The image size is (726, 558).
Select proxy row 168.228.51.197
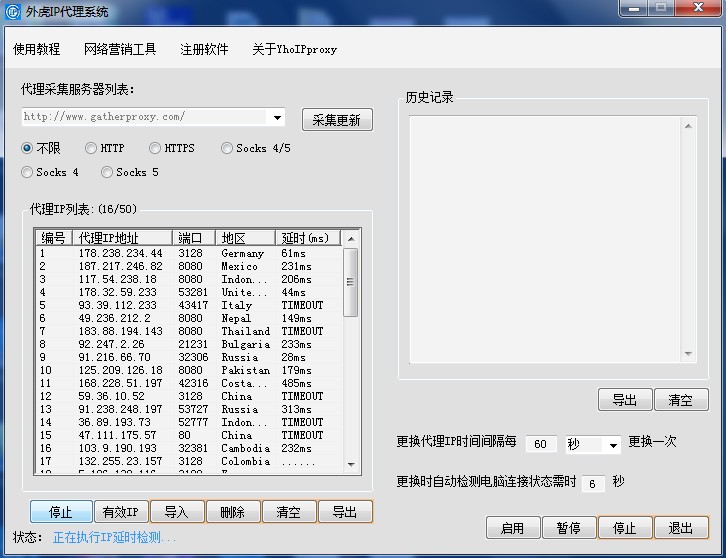189,383
